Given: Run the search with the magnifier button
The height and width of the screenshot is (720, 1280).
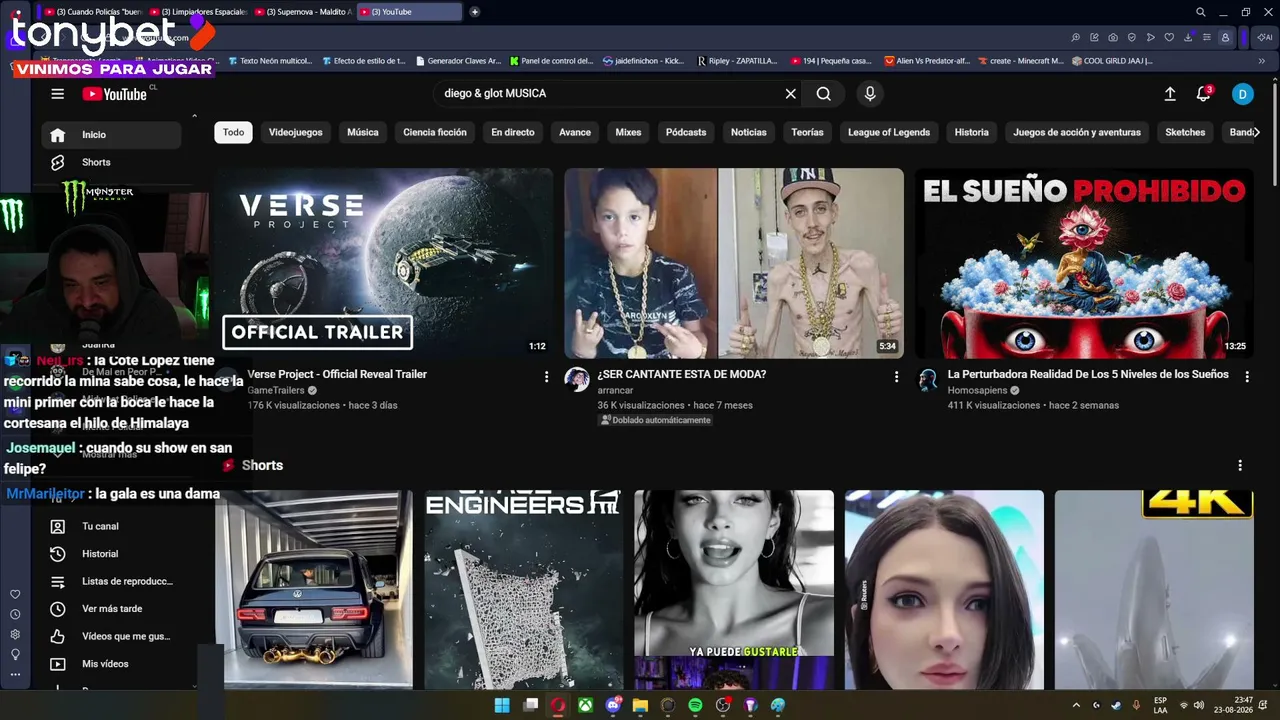Looking at the screenshot, I should pyautogui.click(x=823, y=94).
